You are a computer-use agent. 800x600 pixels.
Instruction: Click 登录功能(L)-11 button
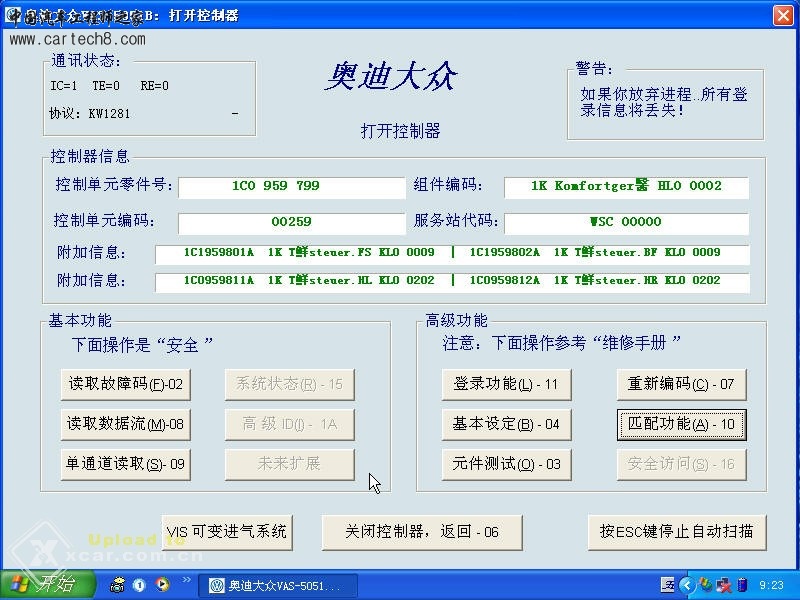click(506, 384)
